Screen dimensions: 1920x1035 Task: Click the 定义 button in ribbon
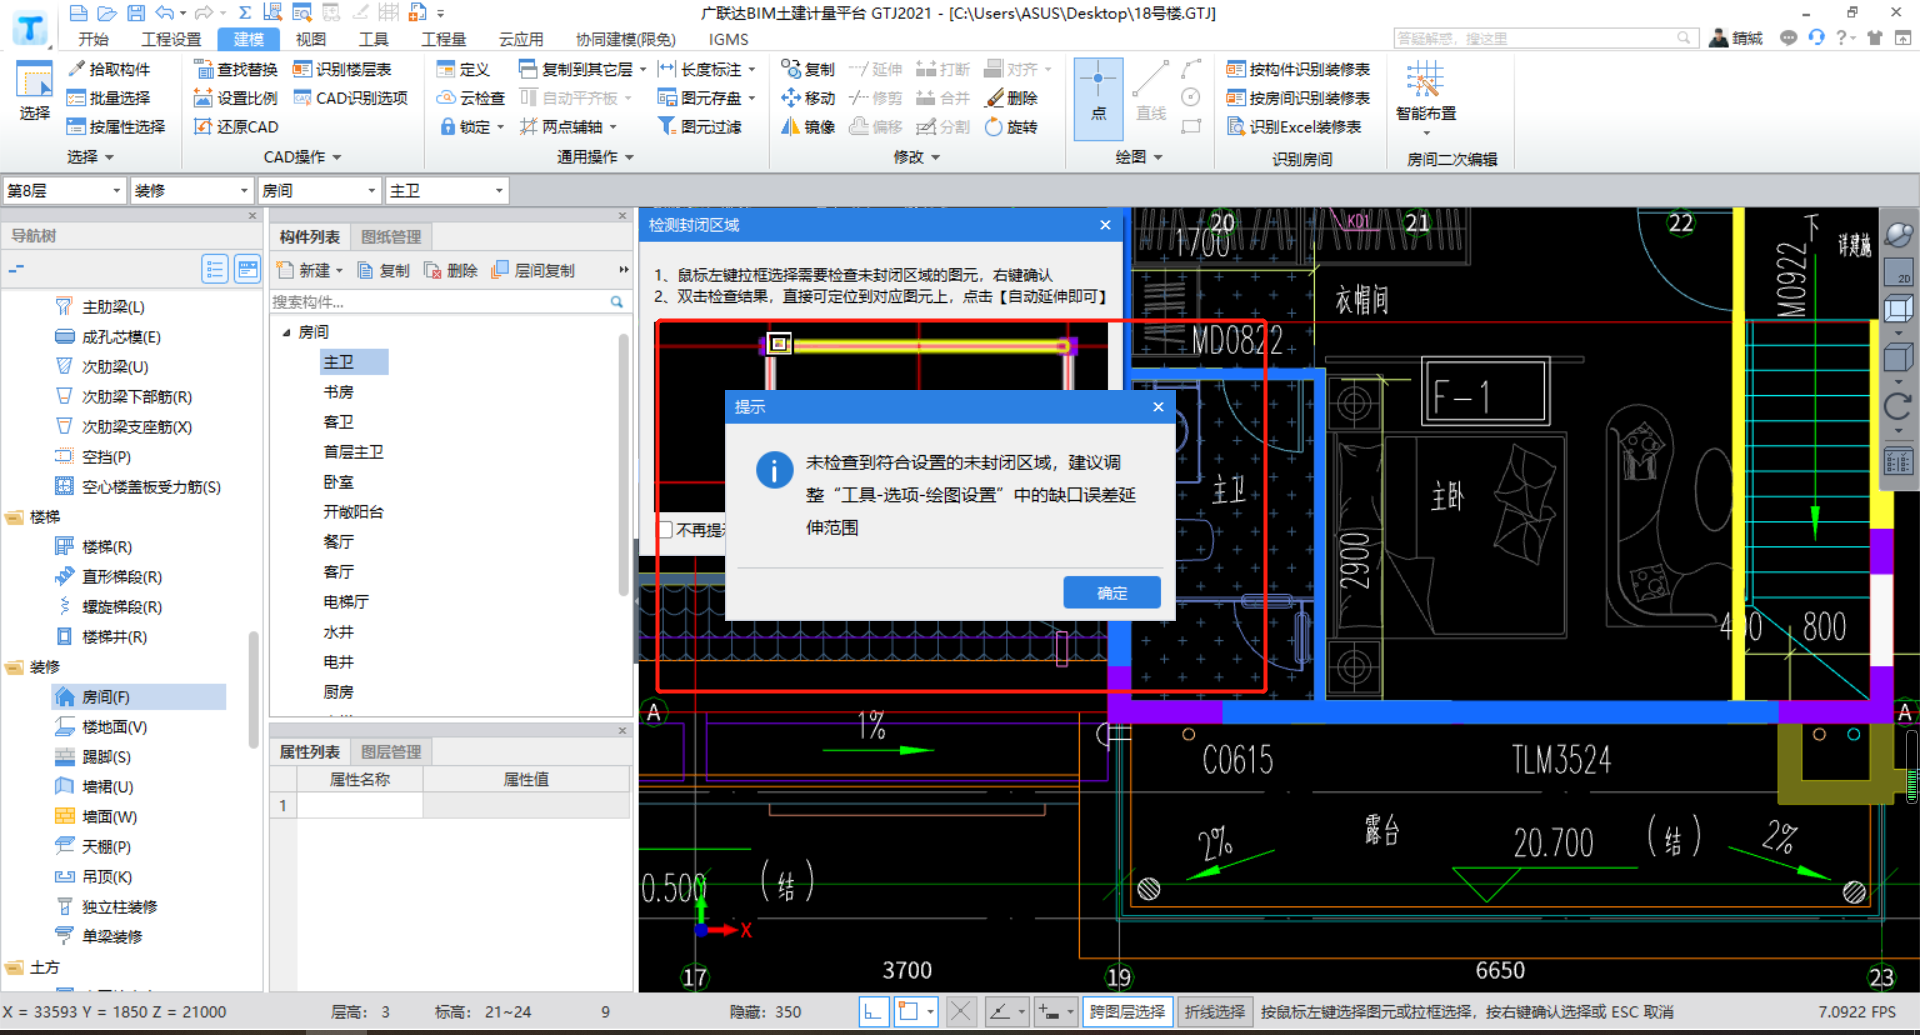pyautogui.click(x=463, y=69)
